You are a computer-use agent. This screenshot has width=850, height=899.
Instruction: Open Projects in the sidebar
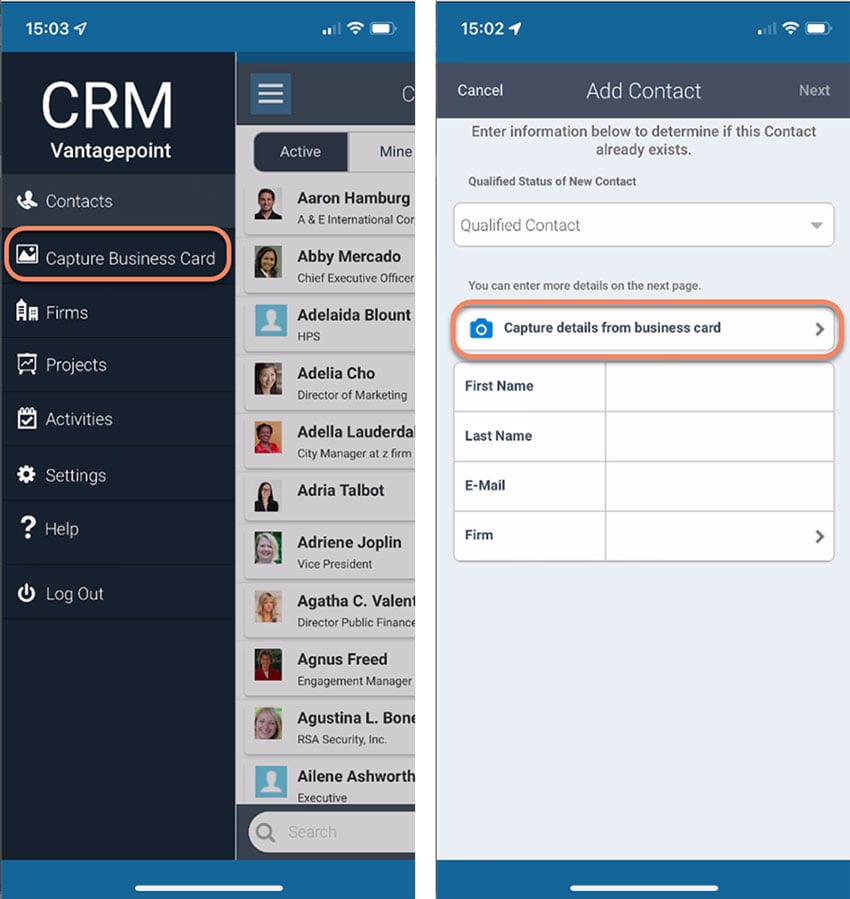tap(118, 365)
